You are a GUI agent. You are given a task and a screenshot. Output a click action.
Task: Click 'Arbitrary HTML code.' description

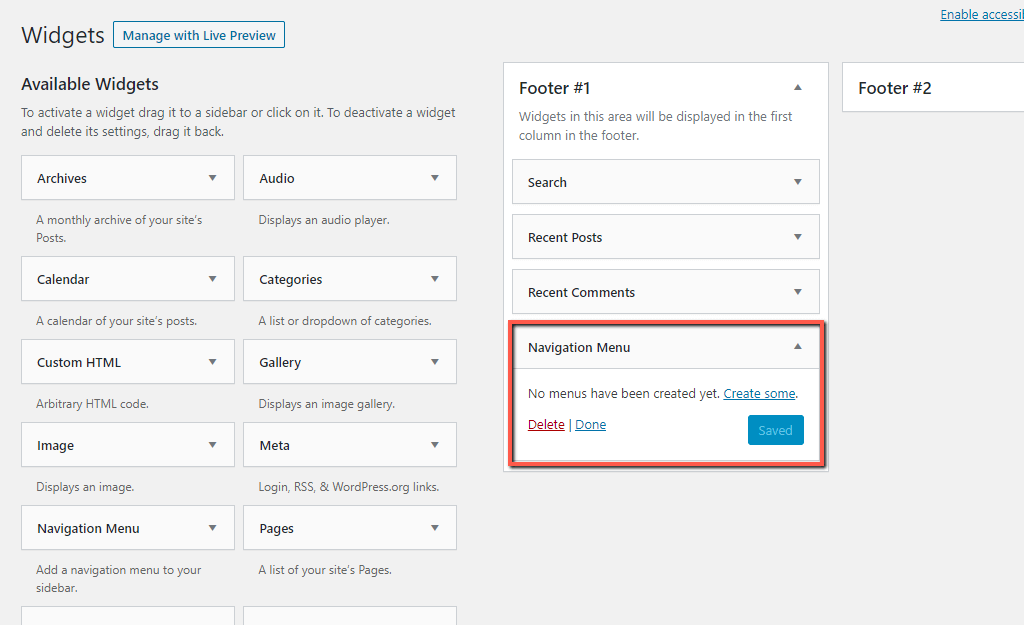pyautogui.click(x=92, y=404)
